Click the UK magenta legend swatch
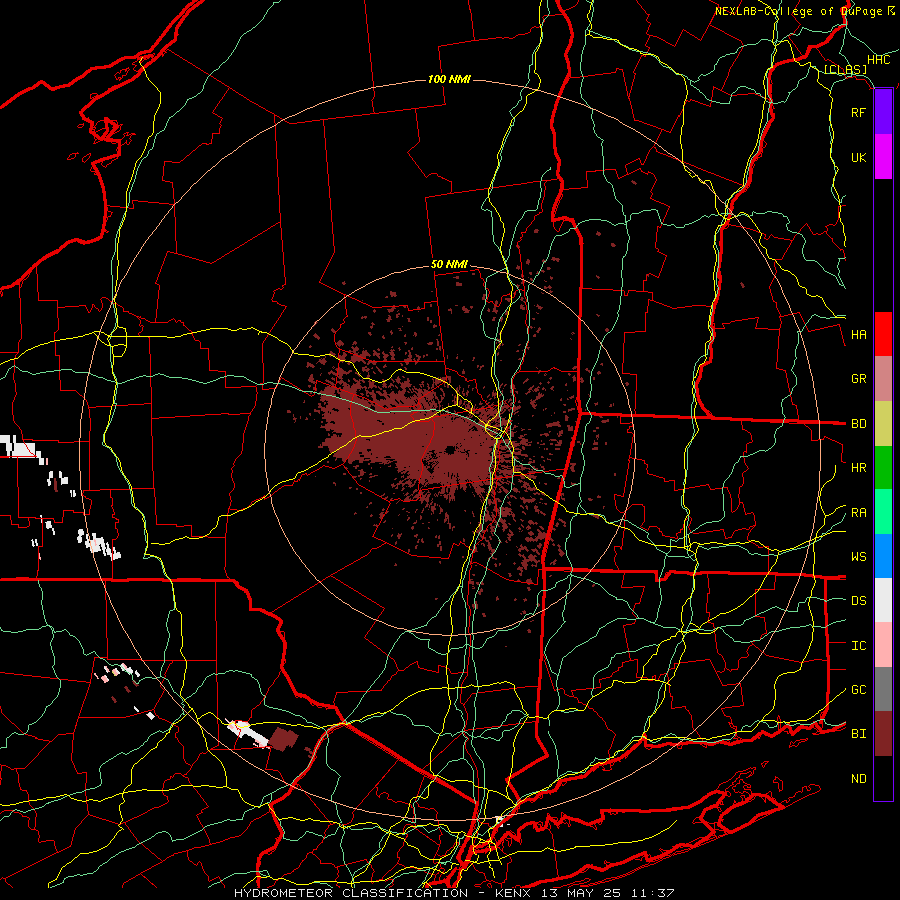Viewport: 900px width, 900px height. pos(883,157)
